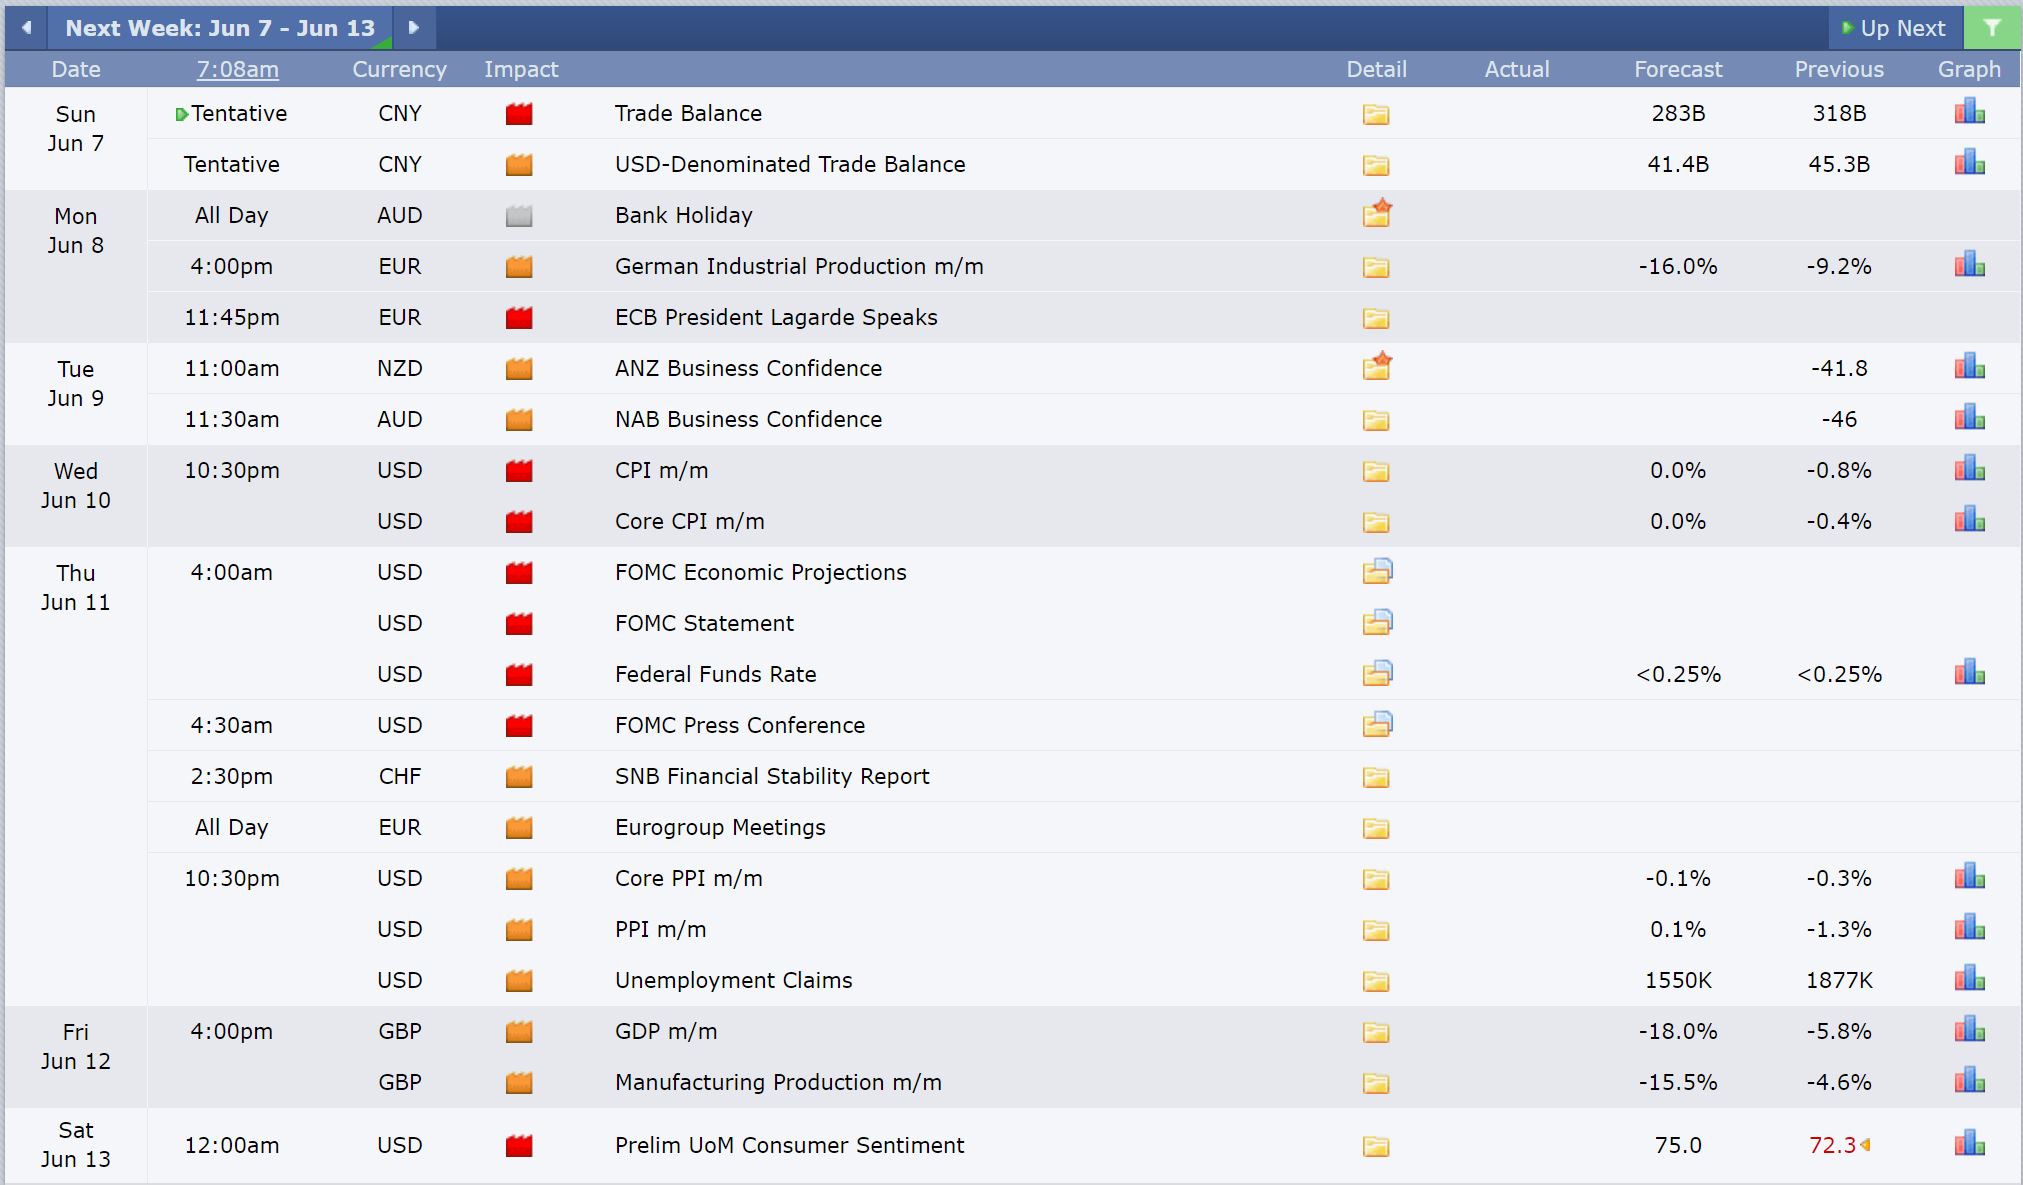2023x1185 pixels.
Task: Open graph for CNY Trade Balance
Action: pyautogui.click(x=1969, y=111)
